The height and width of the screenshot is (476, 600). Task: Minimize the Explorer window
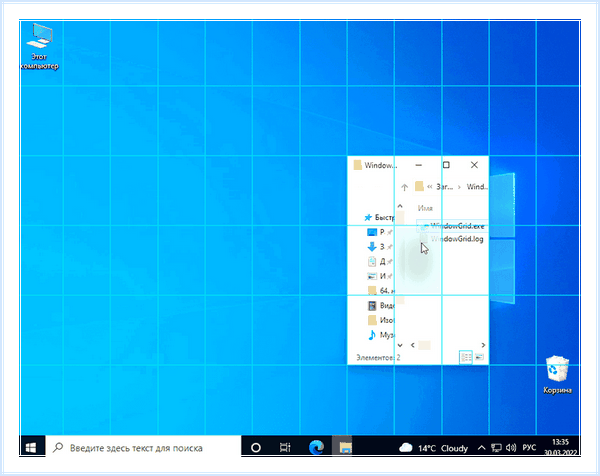pyautogui.click(x=419, y=165)
